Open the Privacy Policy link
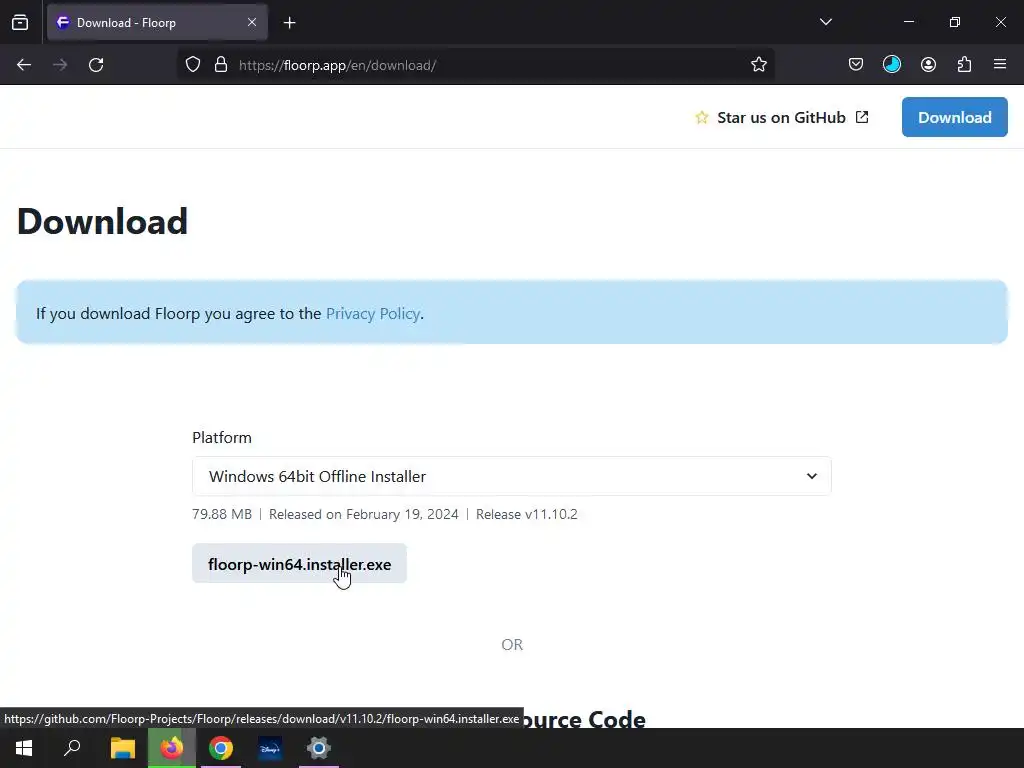 (x=372, y=313)
